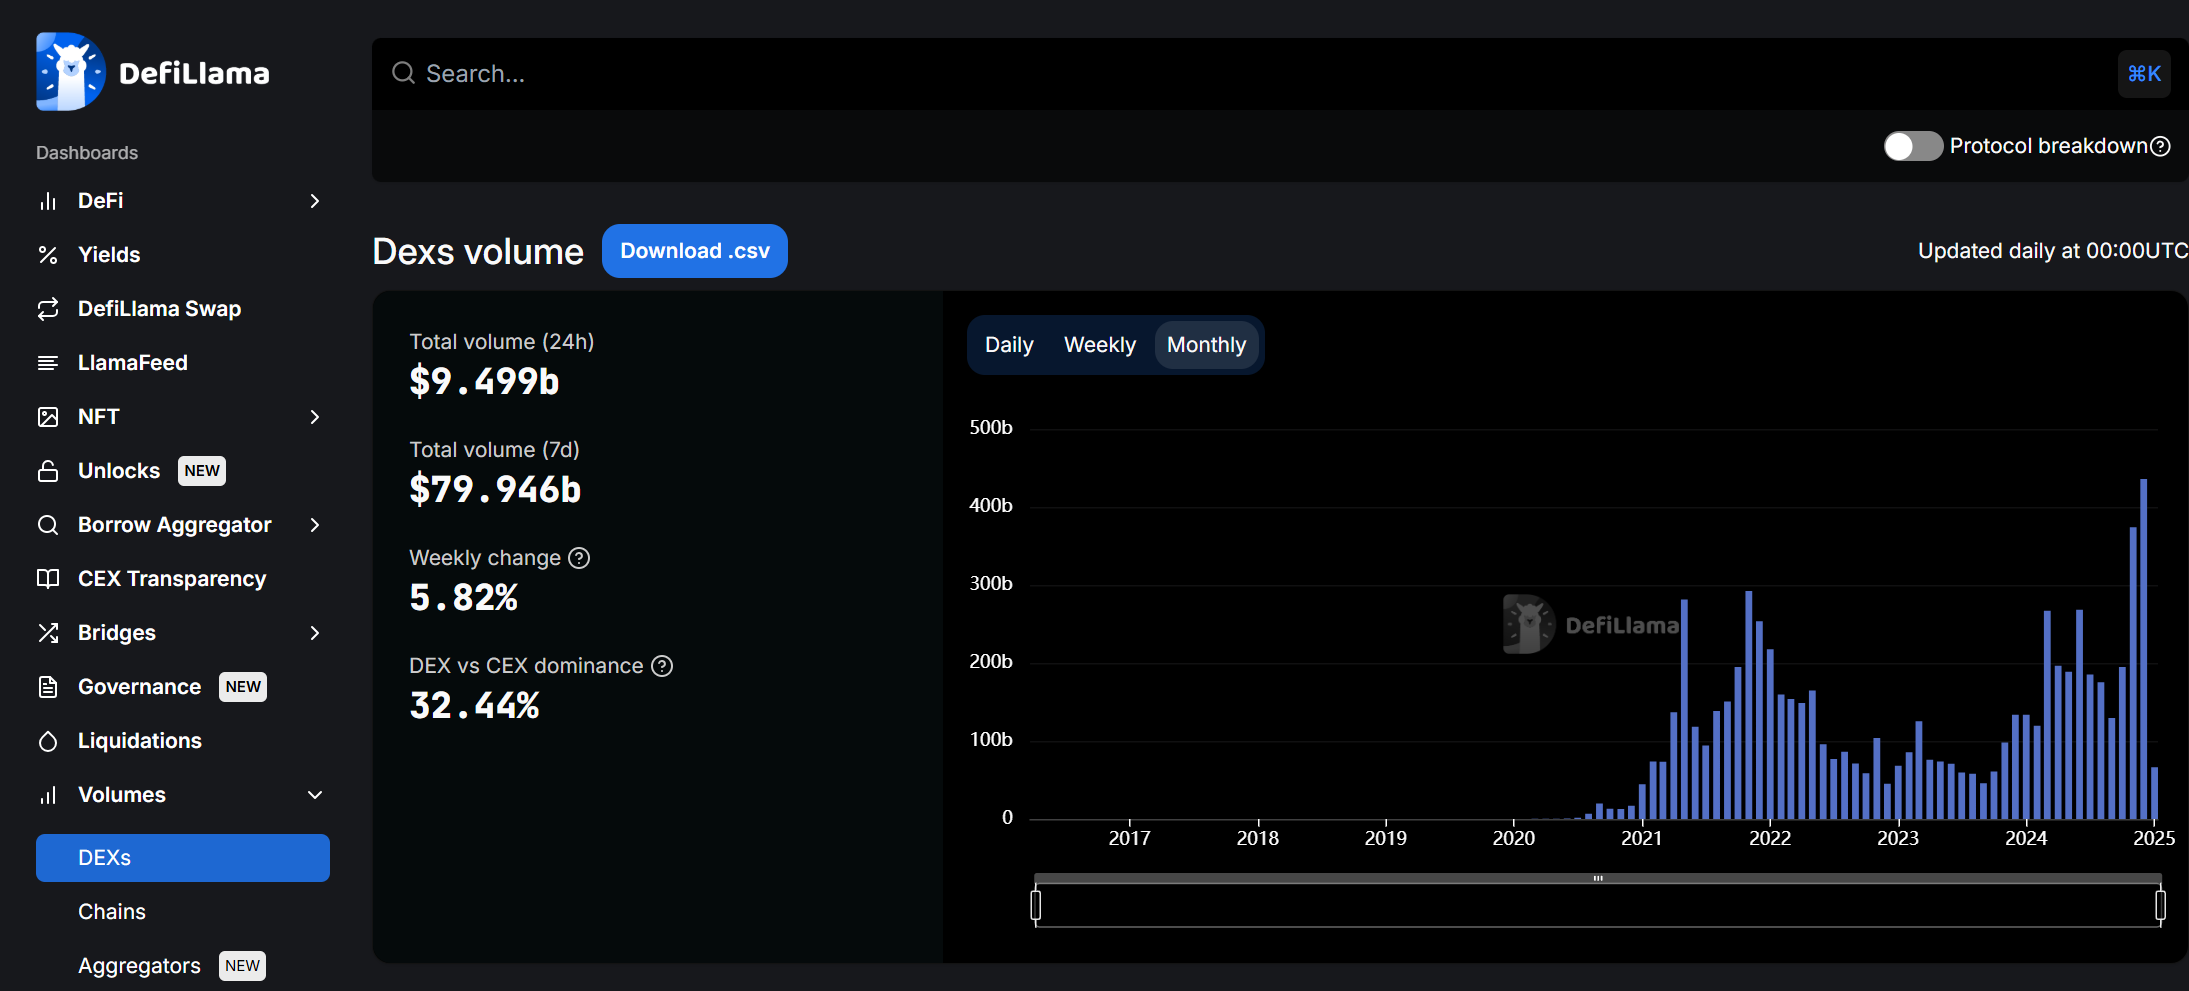The height and width of the screenshot is (991, 2189).
Task: Open the LlamaFeed page
Action: click(133, 363)
